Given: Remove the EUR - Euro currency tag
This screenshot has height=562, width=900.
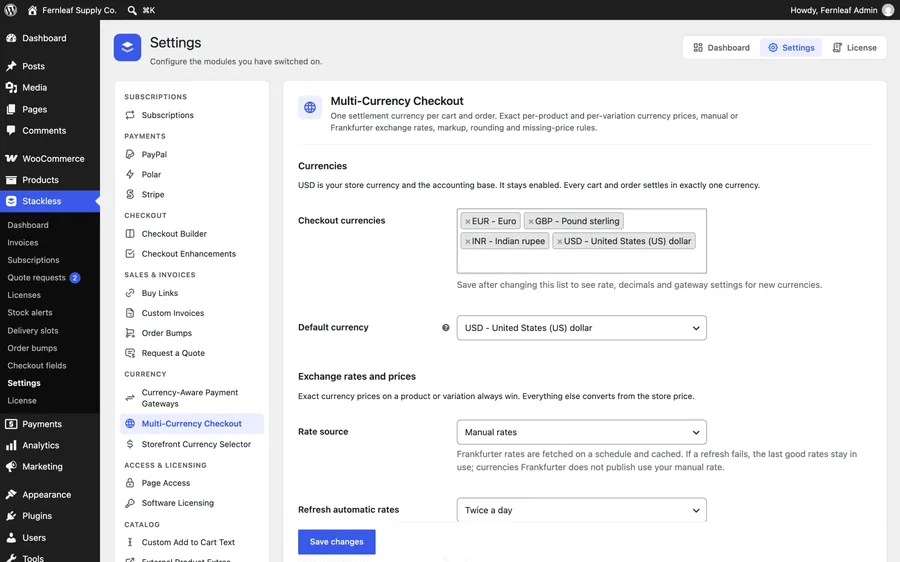Looking at the screenshot, I should tap(468, 222).
